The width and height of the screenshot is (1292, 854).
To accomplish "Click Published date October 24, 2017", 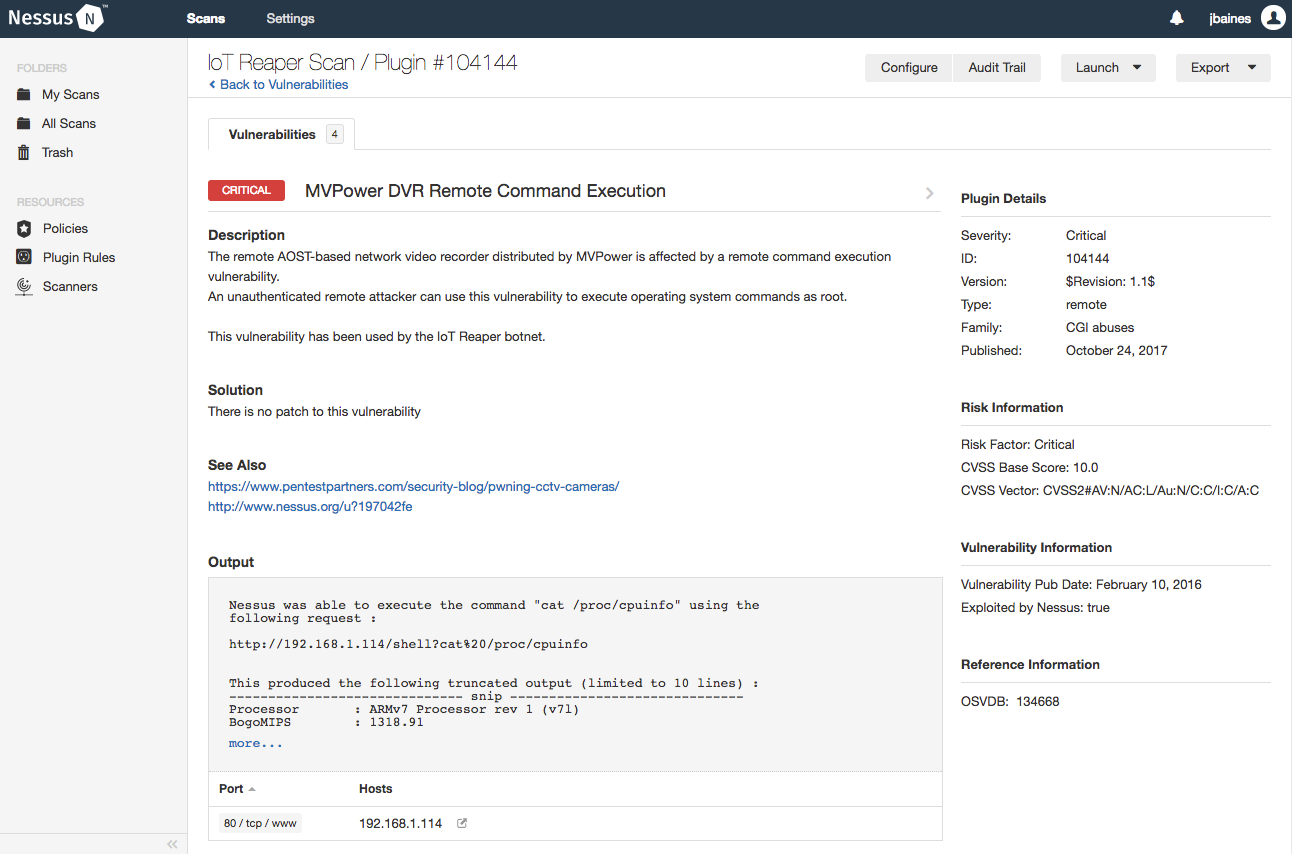I will pyautogui.click(x=1116, y=350).
